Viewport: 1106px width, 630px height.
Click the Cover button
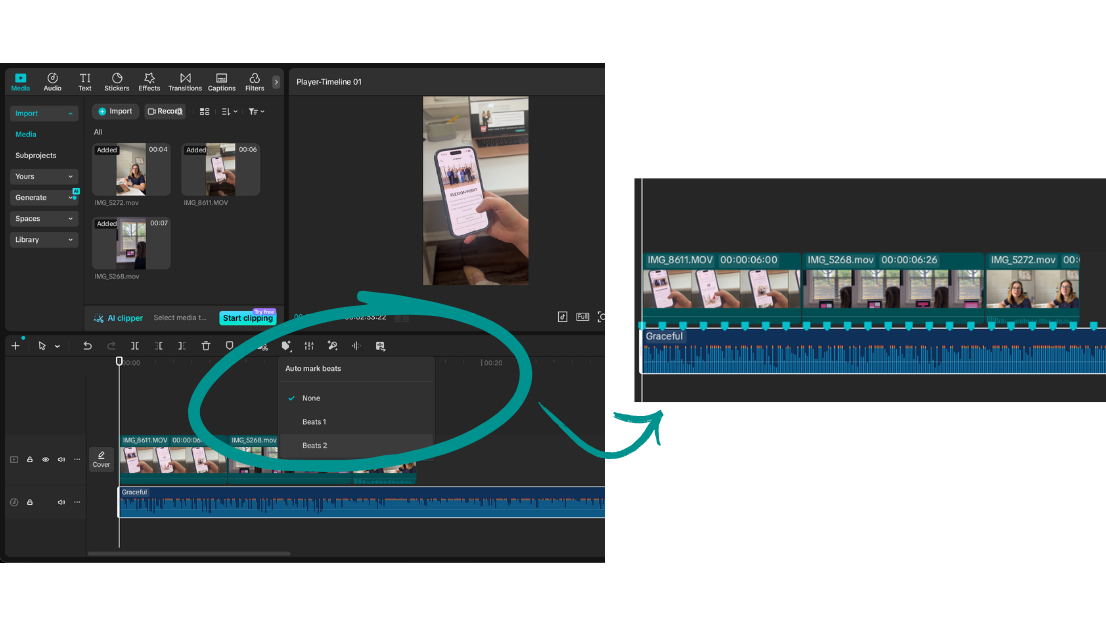click(x=101, y=459)
